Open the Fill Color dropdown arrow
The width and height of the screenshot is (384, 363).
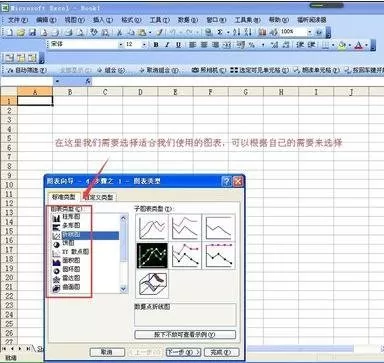pyautogui.click(x=349, y=45)
